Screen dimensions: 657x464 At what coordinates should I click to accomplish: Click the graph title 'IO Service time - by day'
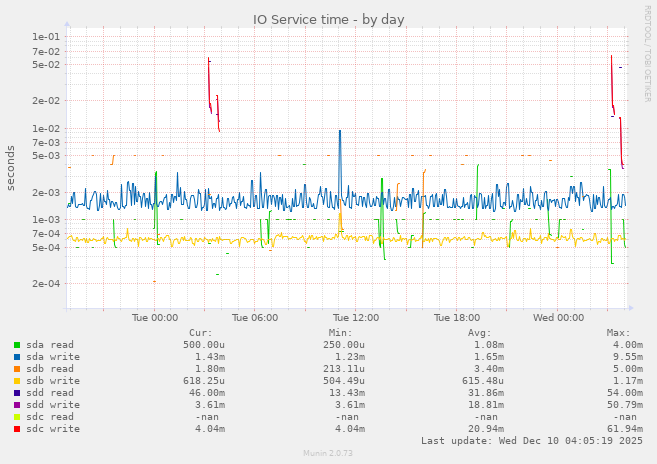(x=328, y=20)
